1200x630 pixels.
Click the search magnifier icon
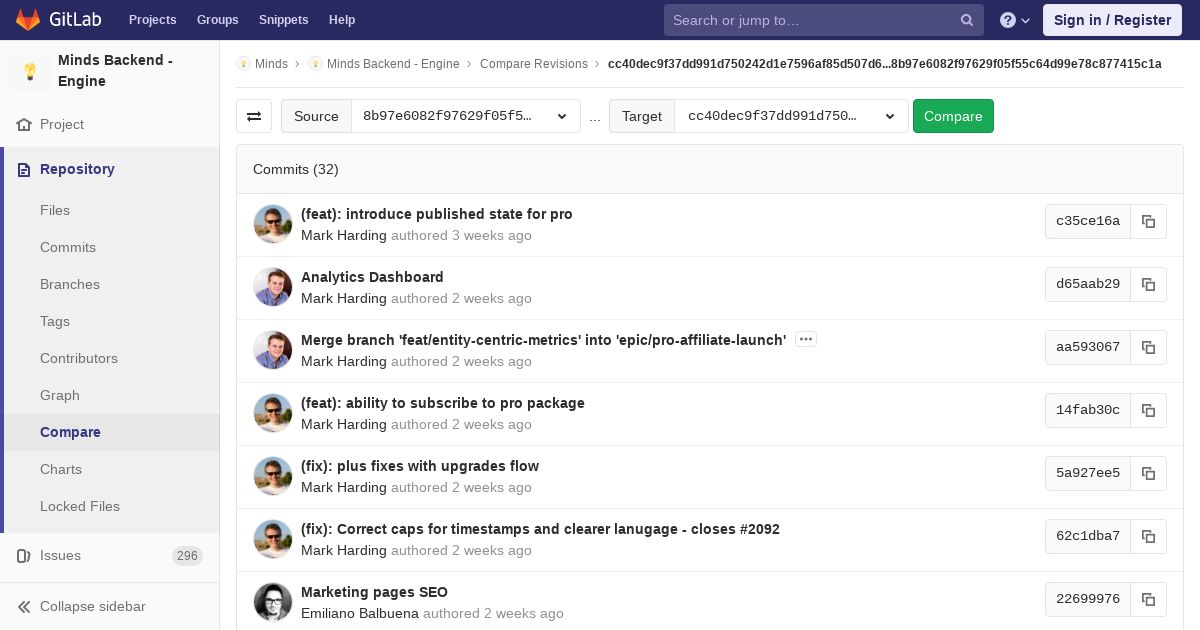click(x=967, y=20)
